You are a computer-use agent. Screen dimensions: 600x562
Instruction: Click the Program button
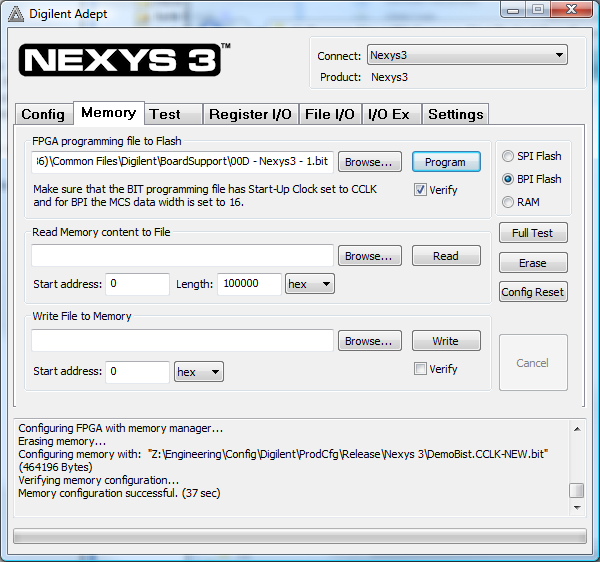446,162
